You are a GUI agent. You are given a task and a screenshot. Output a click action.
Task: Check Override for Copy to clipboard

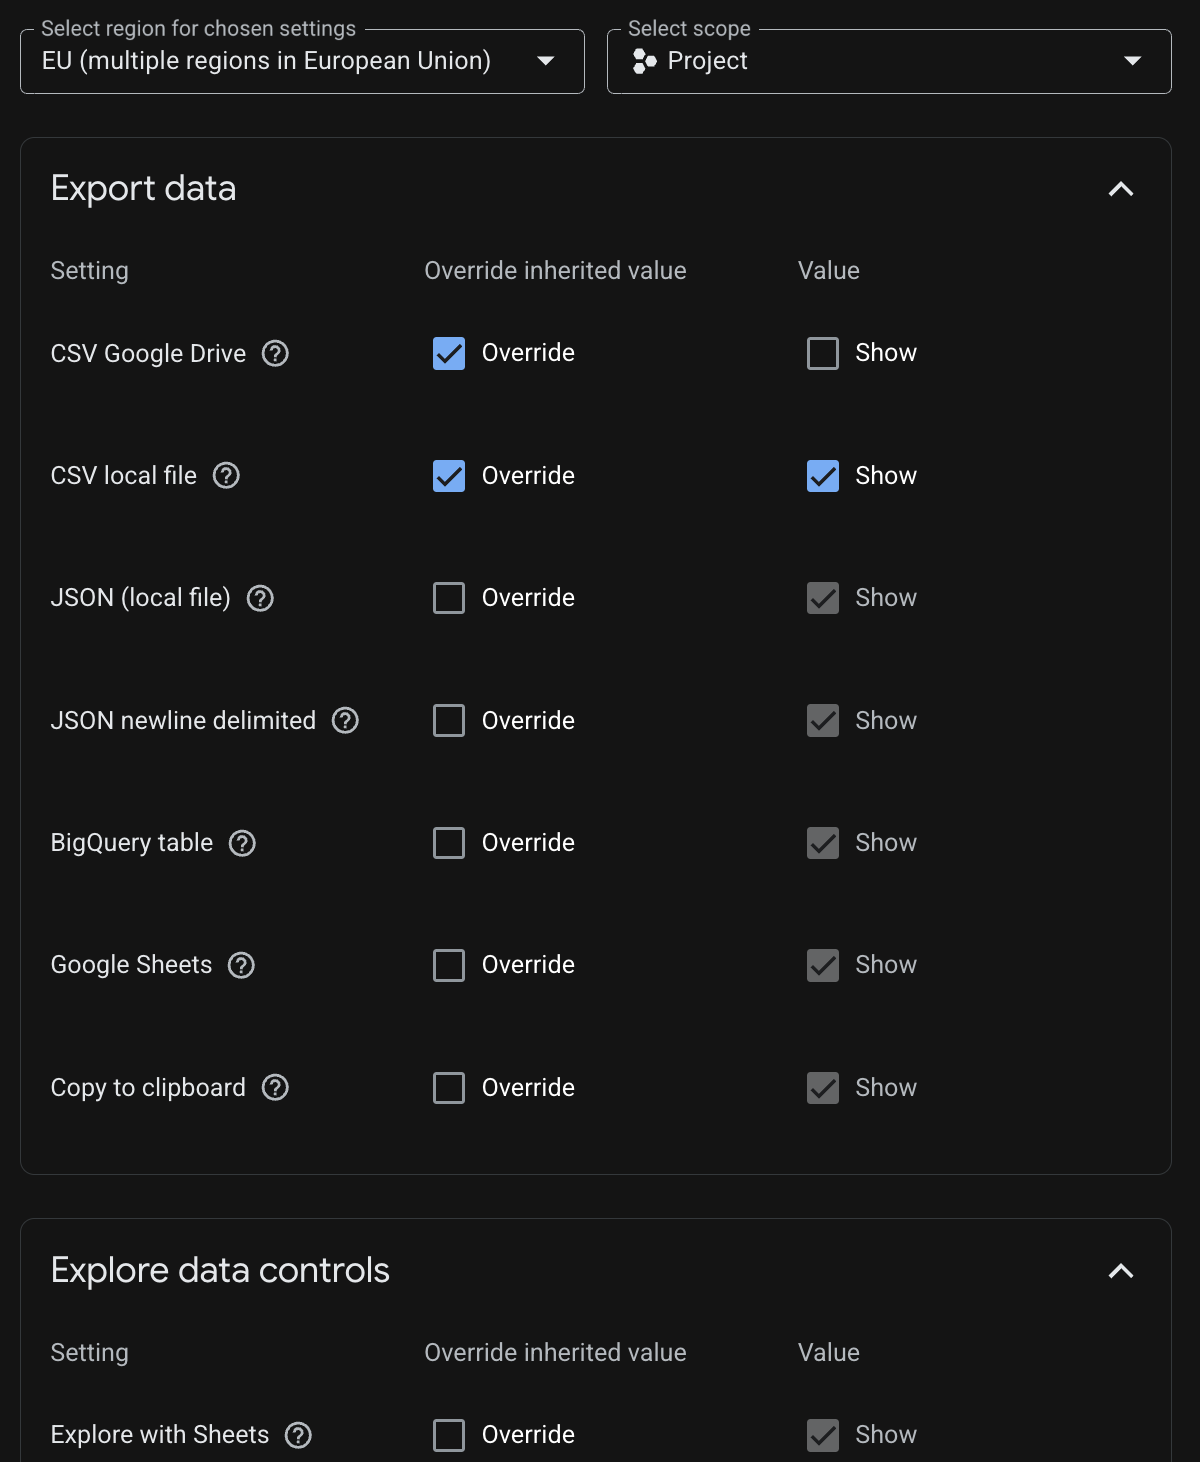coord(449,1087)
